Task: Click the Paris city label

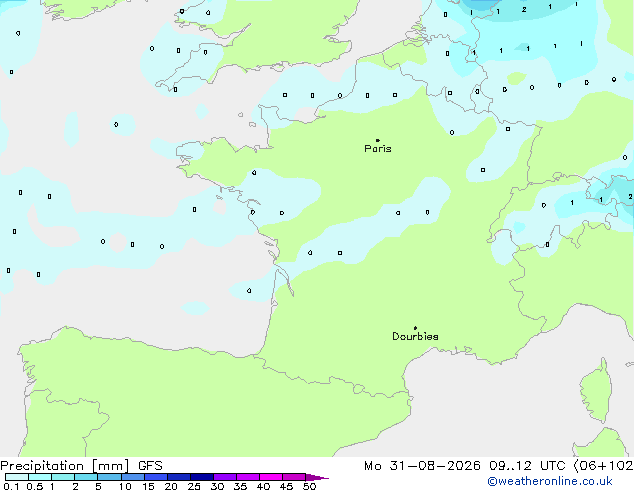Action: [378, 149]
